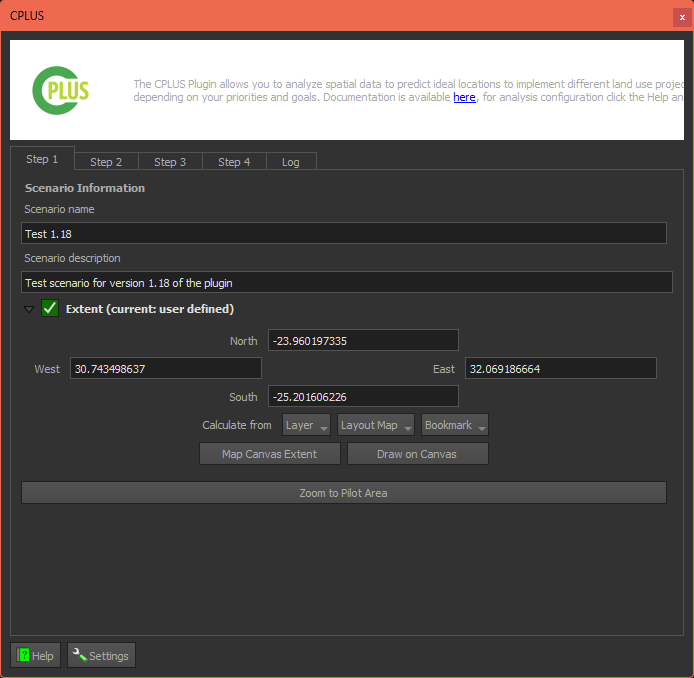Click the CPLUS logo image

pyautogui.click(x=61, y=90)
